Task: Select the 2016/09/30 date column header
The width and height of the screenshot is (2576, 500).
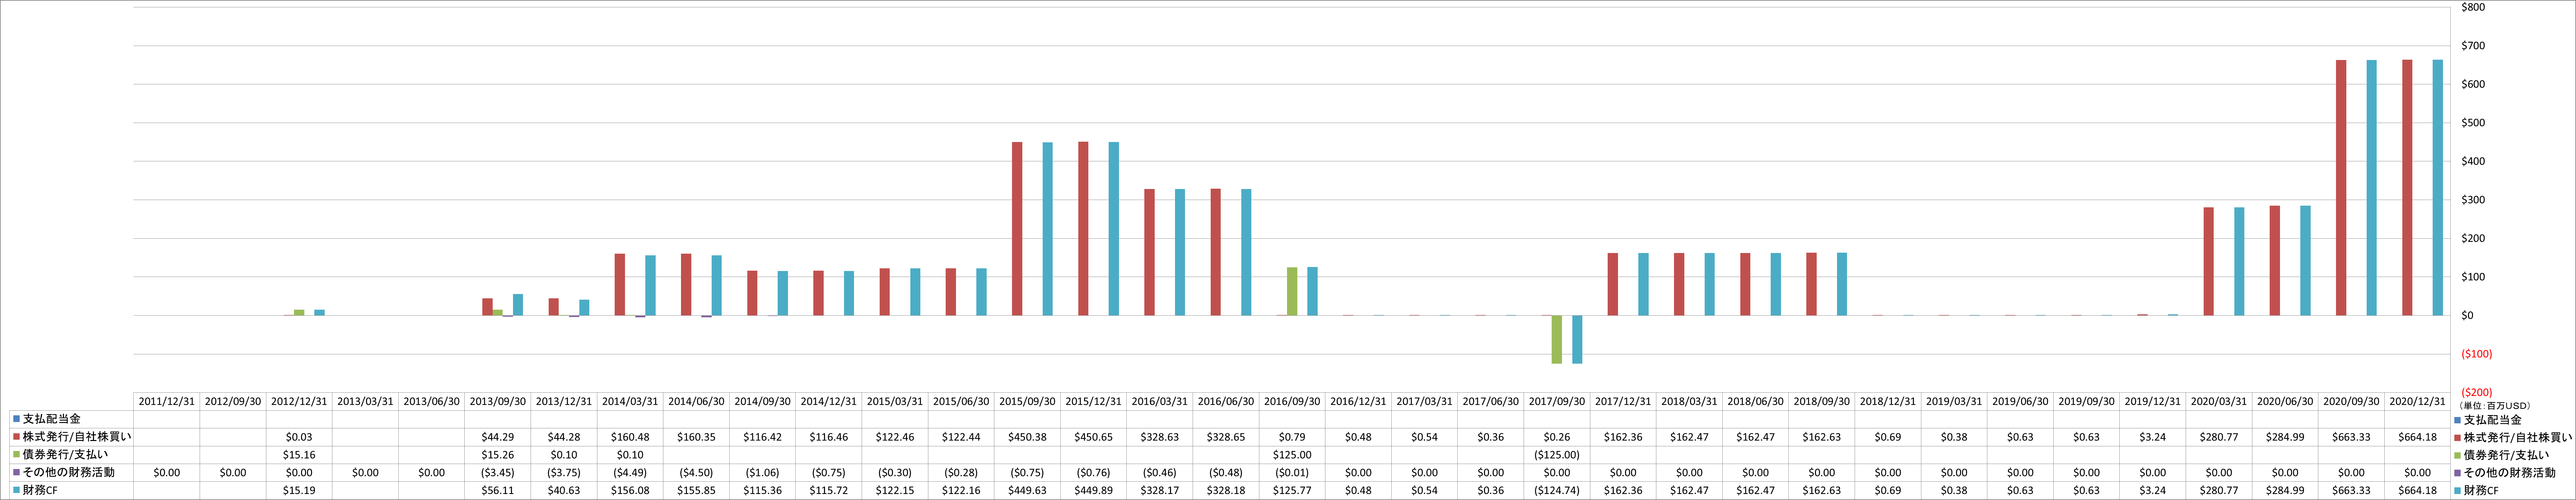Action: [1292, 401]
